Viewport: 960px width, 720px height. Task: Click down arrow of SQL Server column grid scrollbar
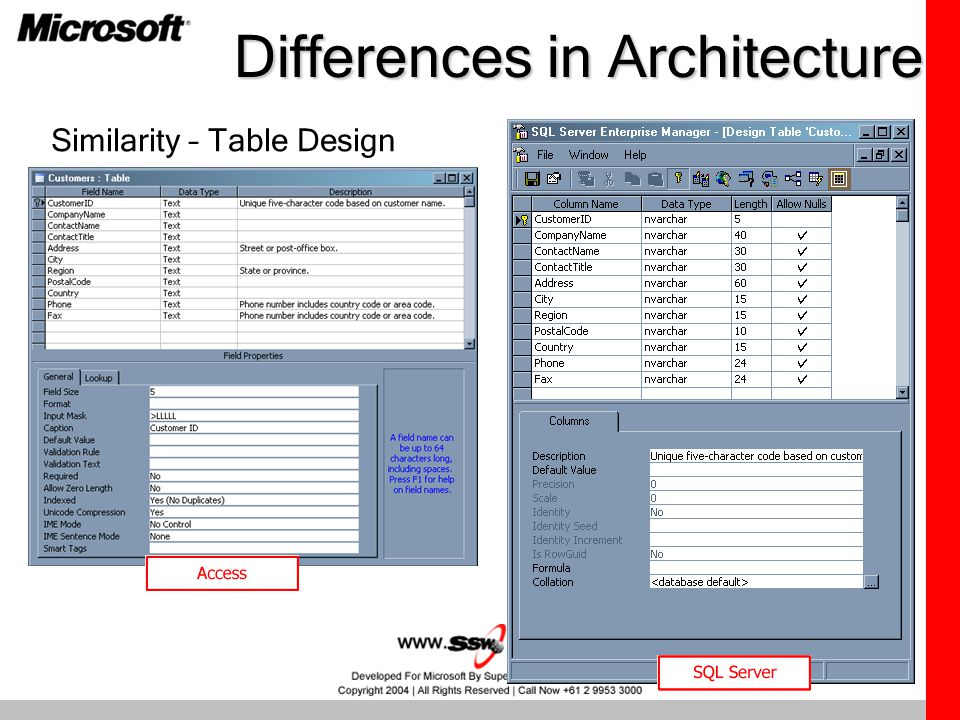coord(902,392)
